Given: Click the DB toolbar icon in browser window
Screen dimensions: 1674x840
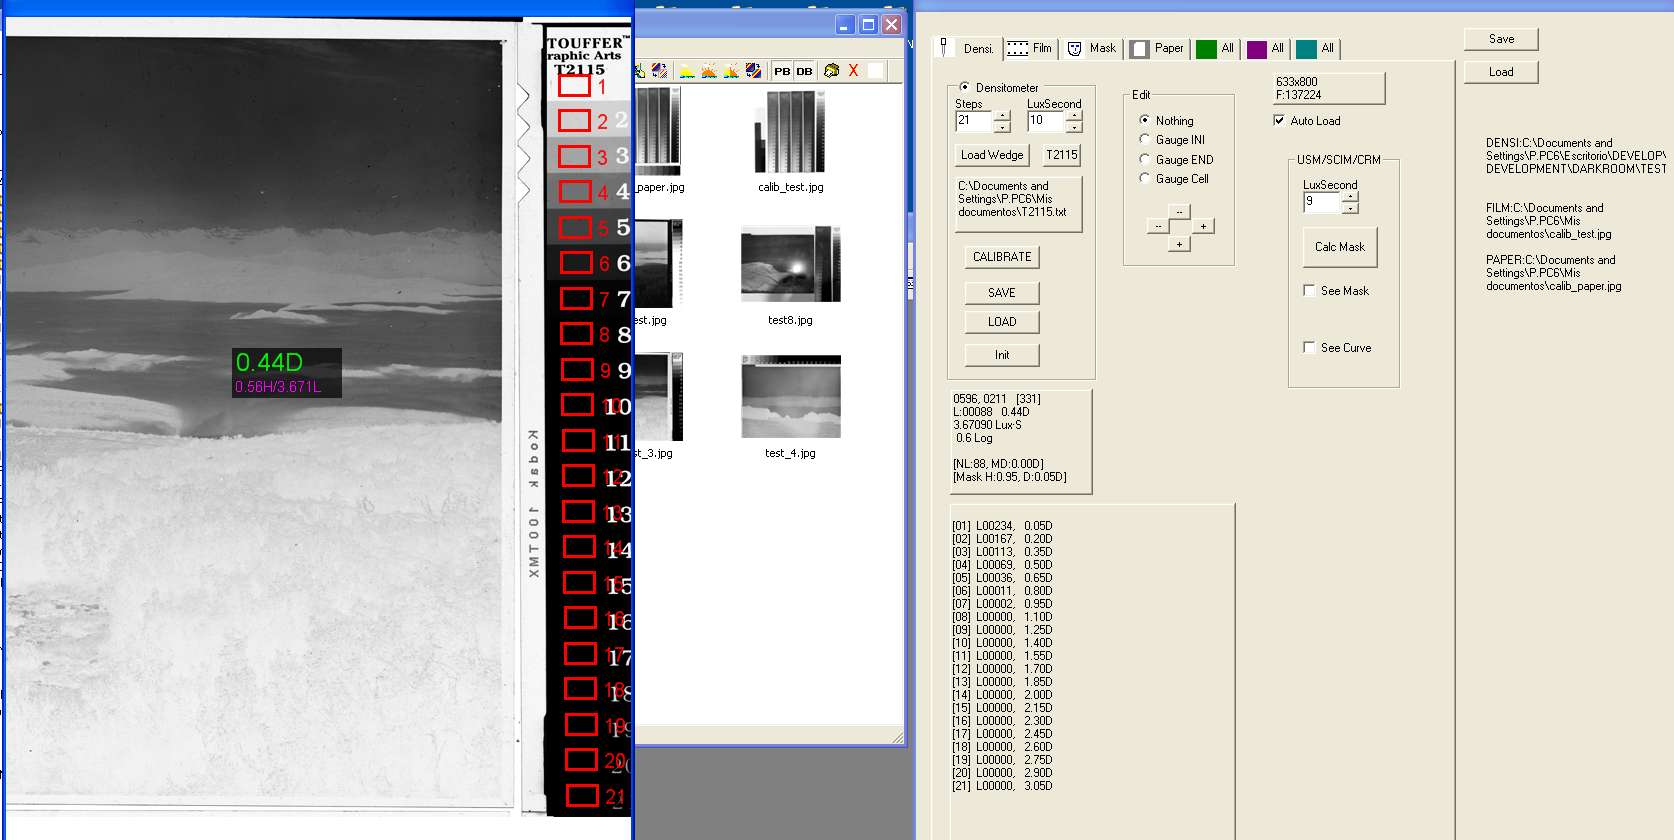Looking at the screenshot, I should (804, 71).
